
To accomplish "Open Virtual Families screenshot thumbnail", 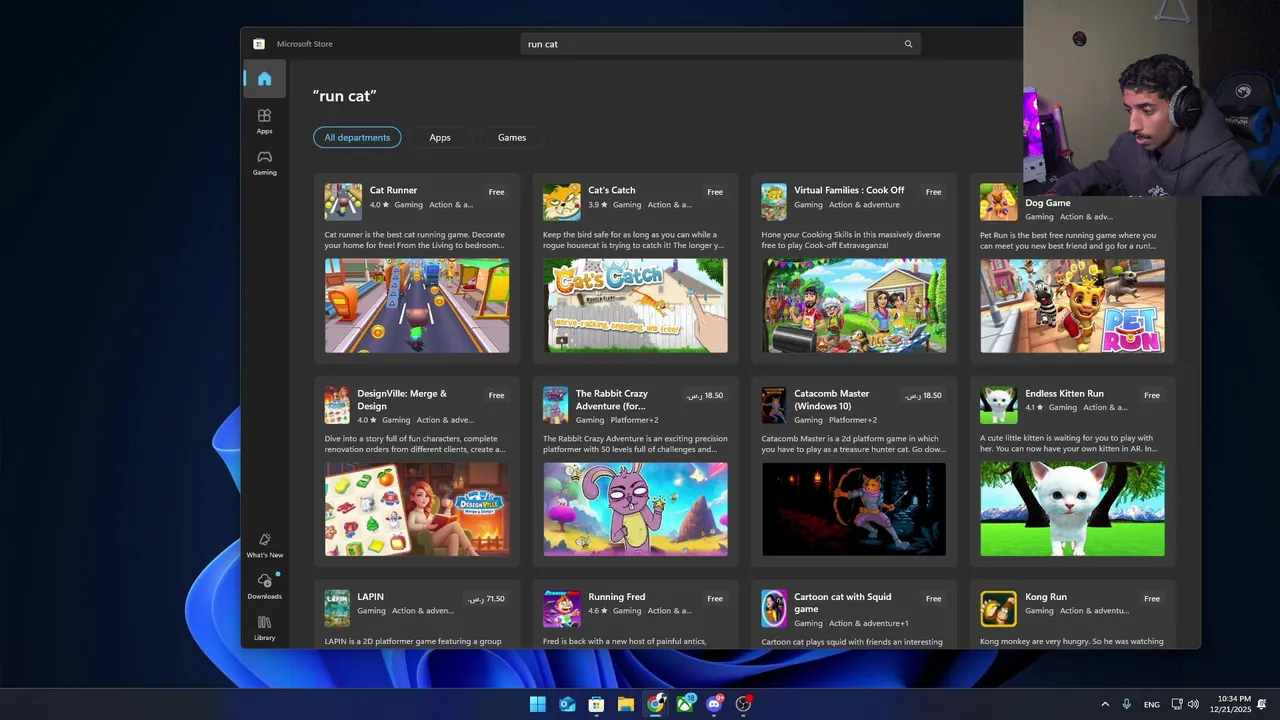I will (x=854, y=306).
